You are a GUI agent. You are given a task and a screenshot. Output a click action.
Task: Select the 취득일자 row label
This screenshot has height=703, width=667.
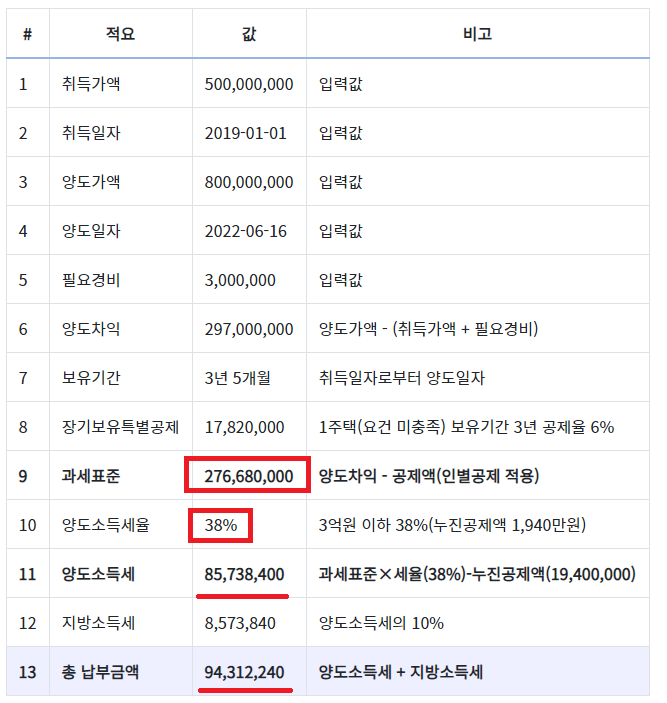(x=91, y=133)
